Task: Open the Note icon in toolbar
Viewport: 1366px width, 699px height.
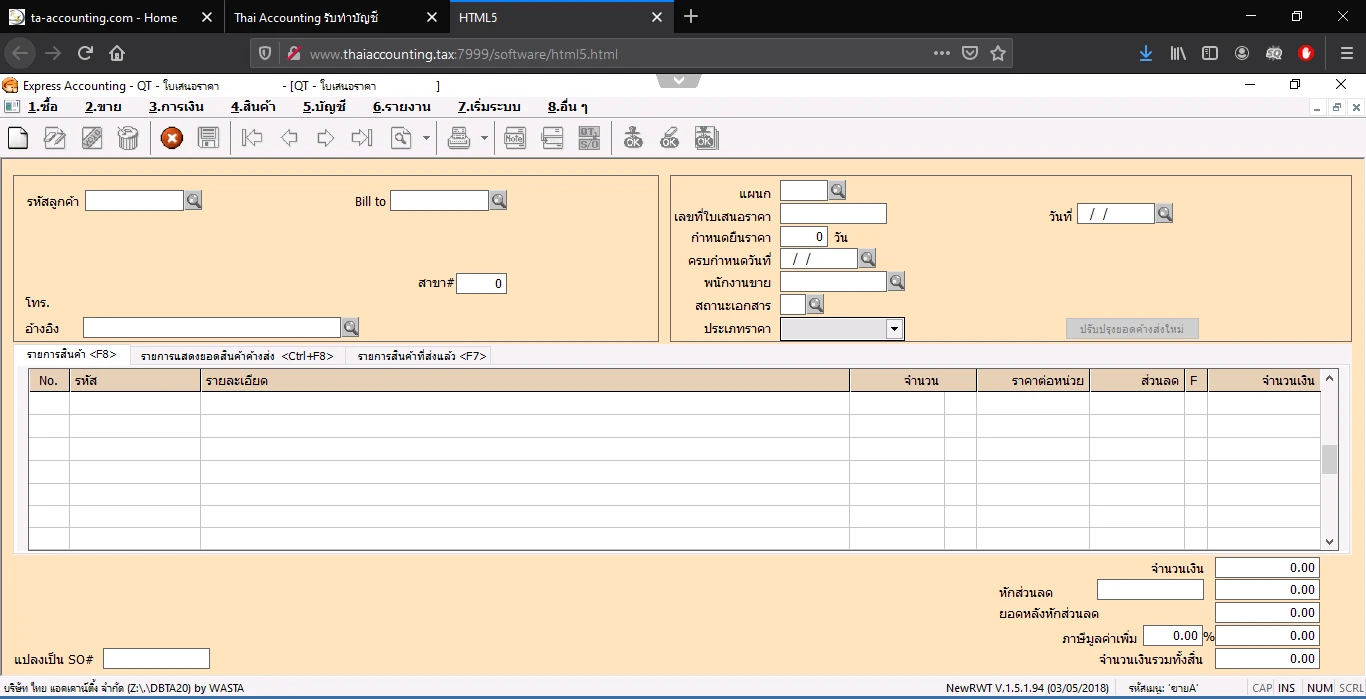Action: (515, 139)
